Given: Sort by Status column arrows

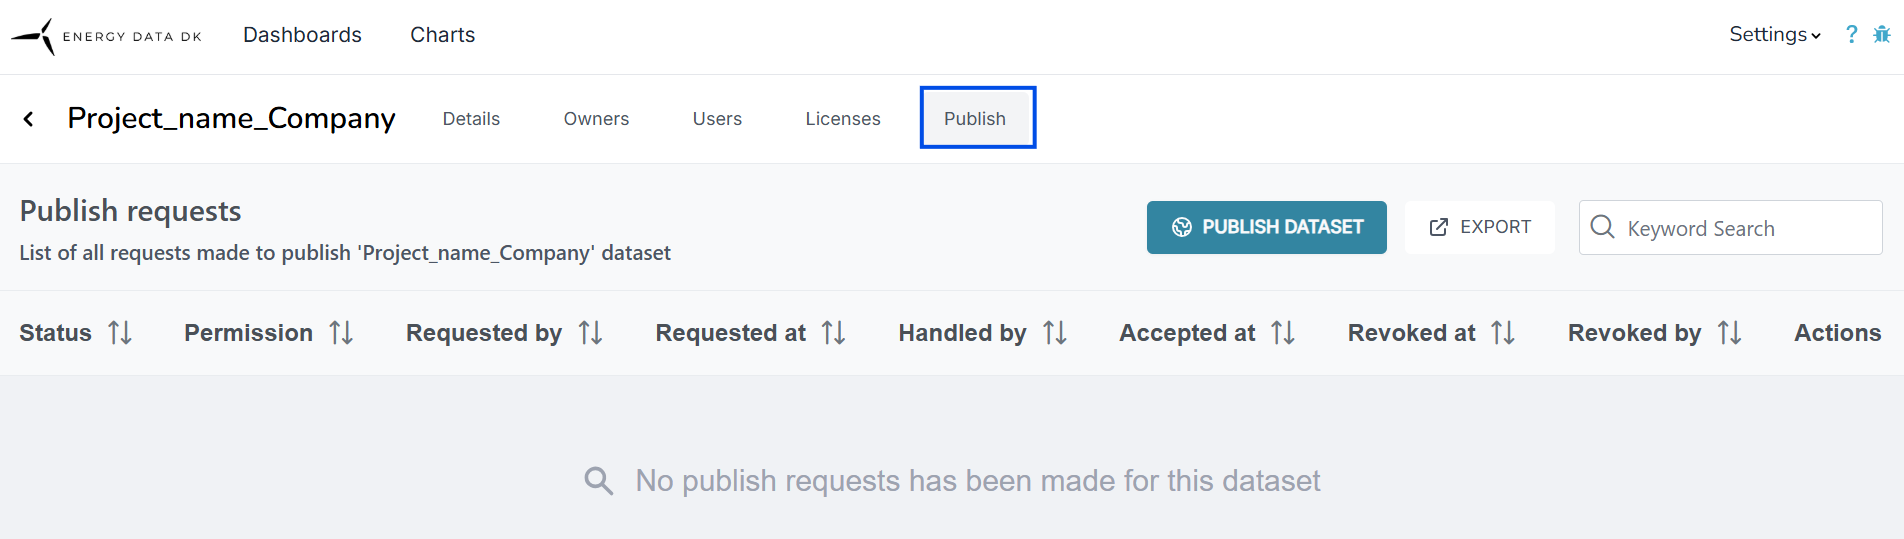Looking at the screenshot, I should tap(120, 333).
